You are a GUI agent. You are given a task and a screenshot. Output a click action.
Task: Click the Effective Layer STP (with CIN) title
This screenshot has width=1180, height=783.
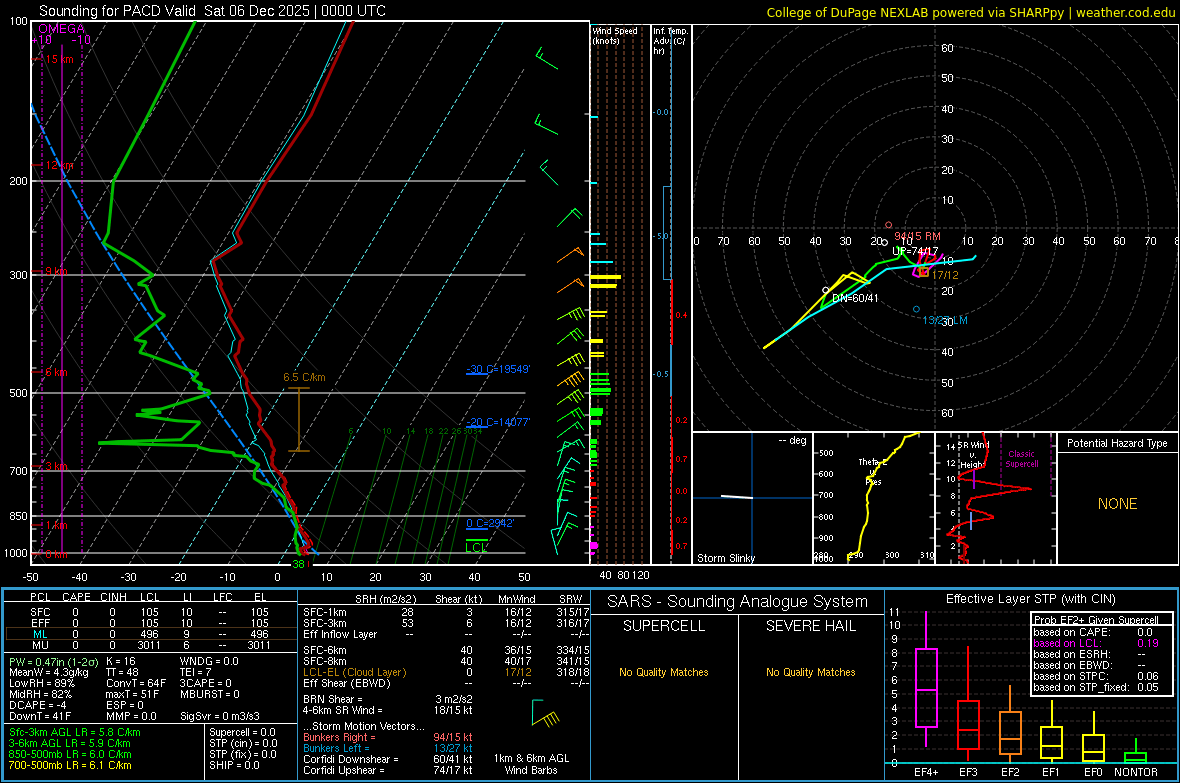pos(1030,599)
